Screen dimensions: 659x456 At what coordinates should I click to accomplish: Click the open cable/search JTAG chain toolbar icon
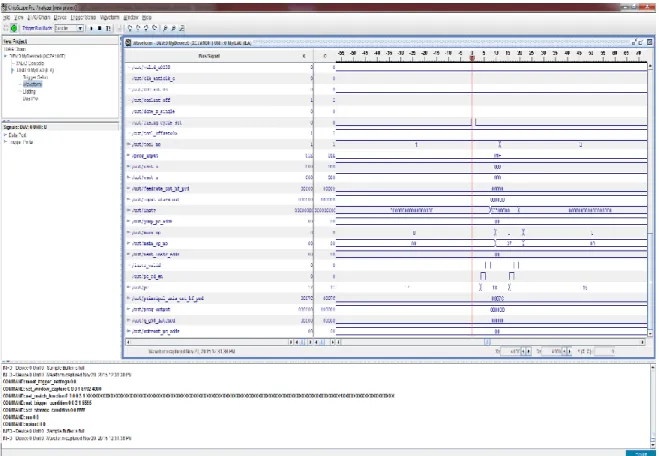click(6, 28)
